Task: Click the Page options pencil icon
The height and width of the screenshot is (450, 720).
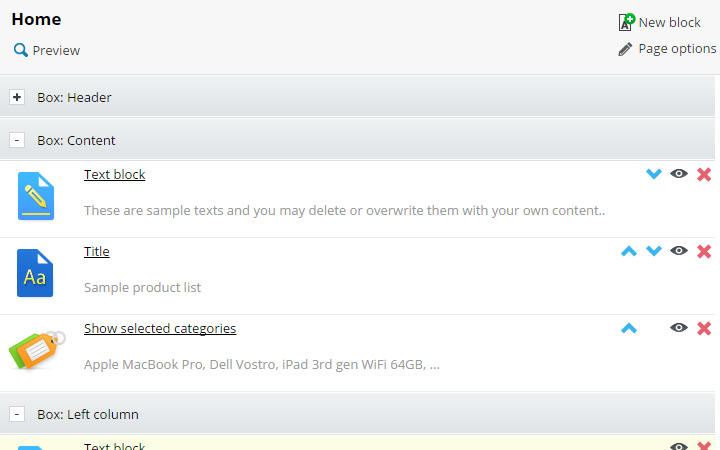Action: point(625,49)
